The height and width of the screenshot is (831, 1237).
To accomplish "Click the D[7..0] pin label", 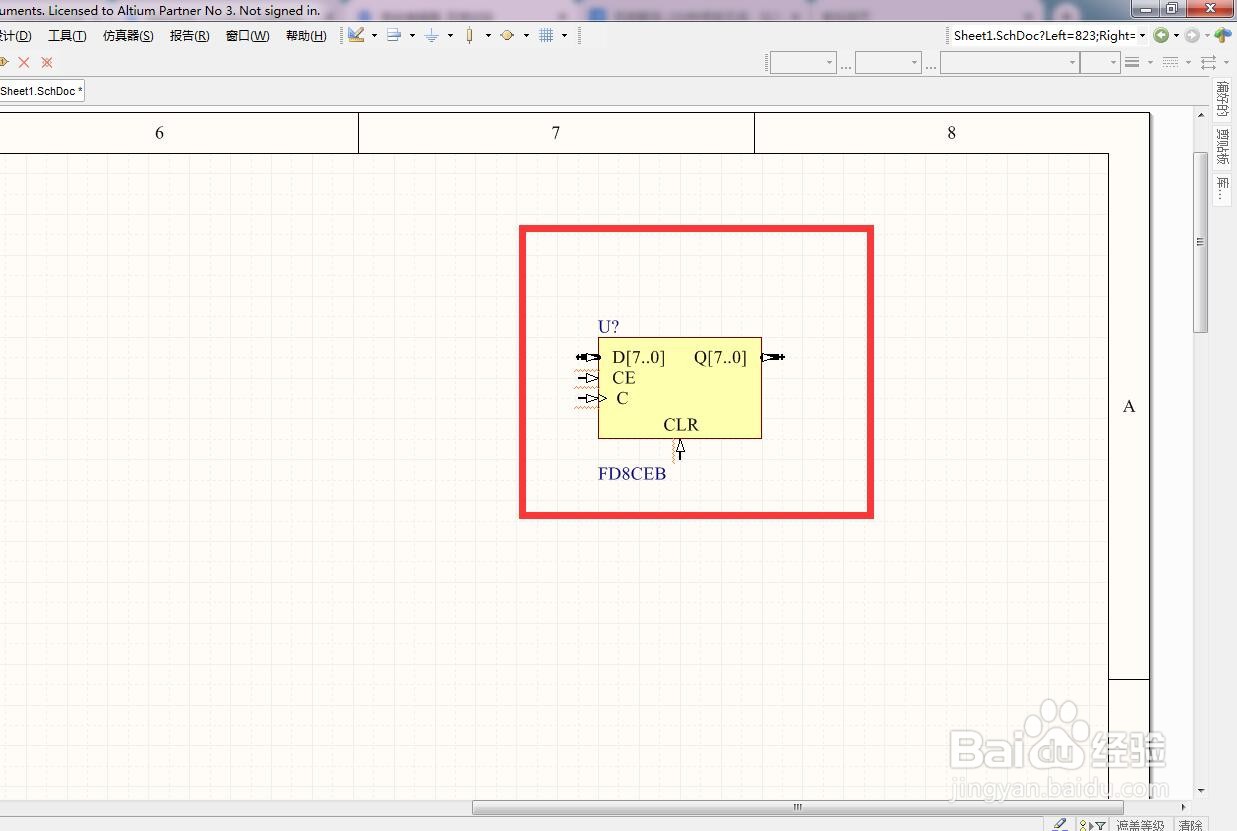I will (638, 357).
